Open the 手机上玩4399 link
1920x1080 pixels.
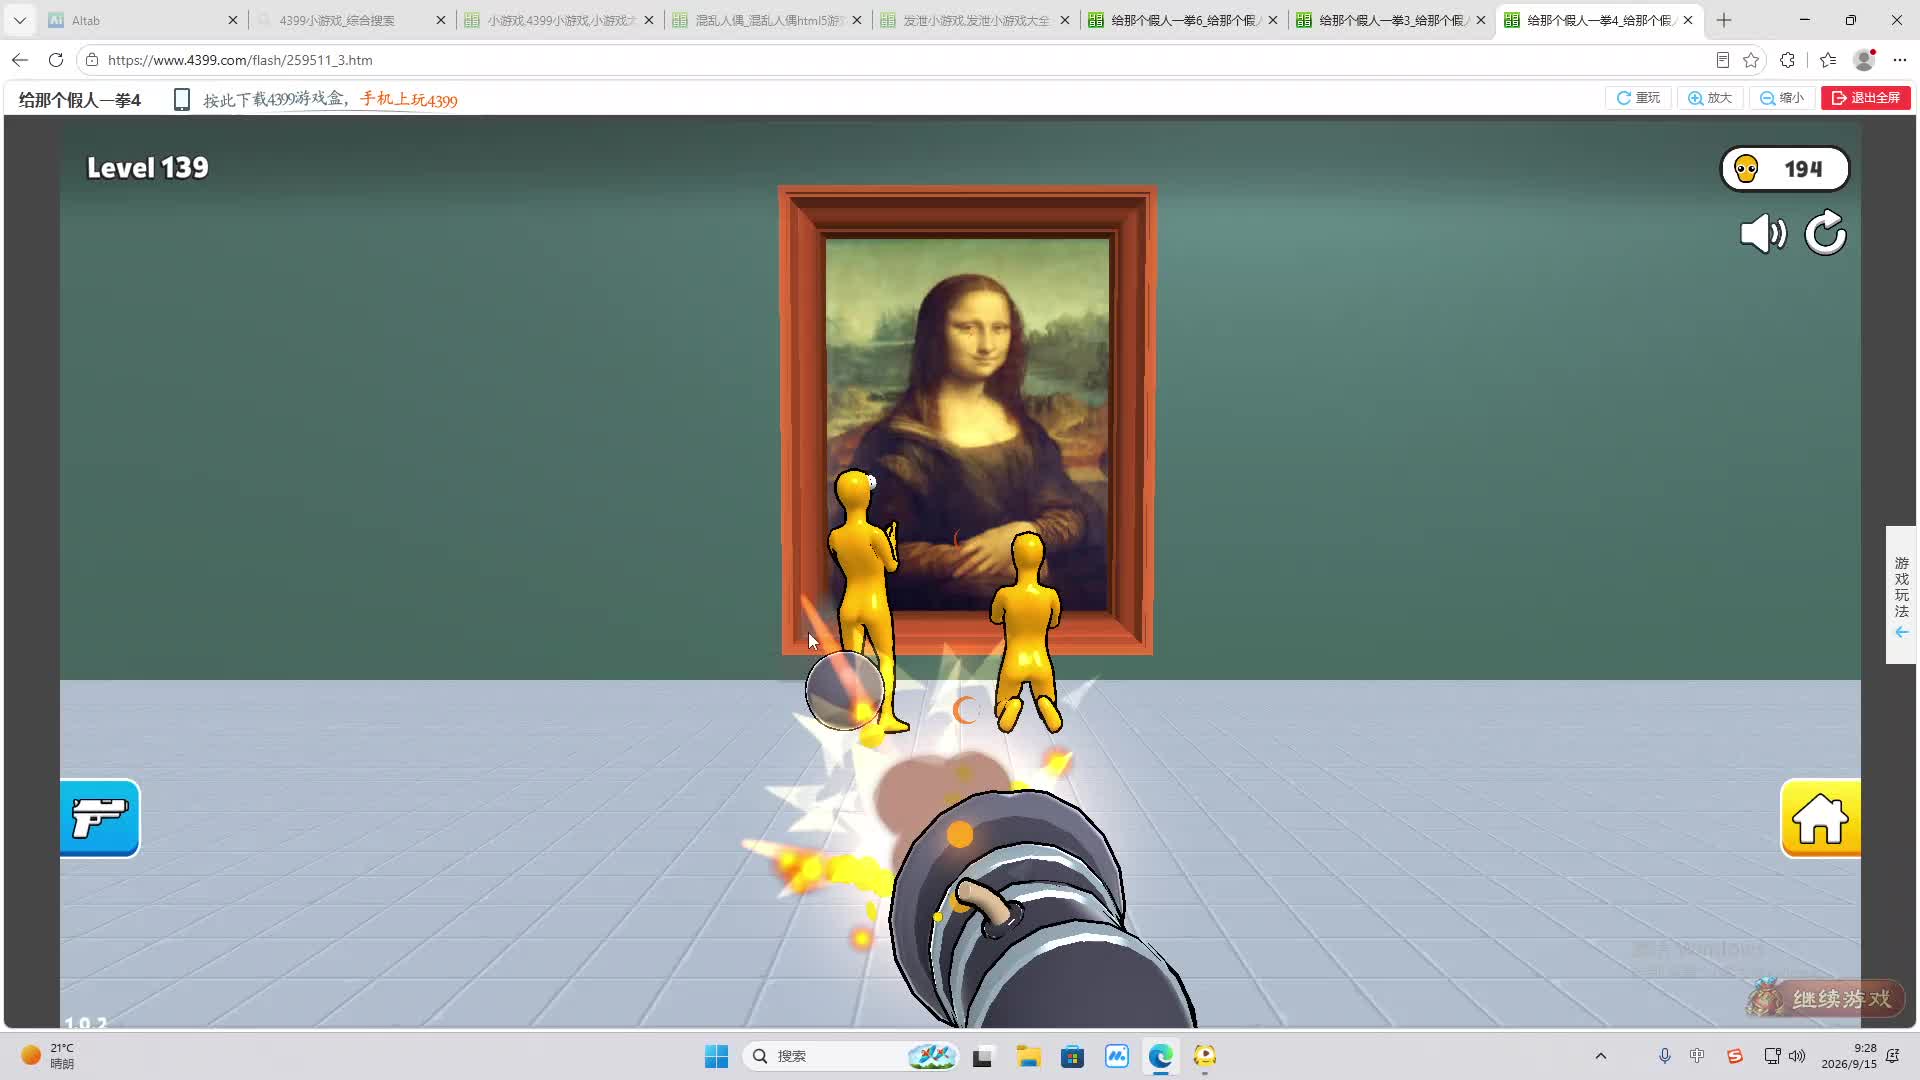point(409,99)
